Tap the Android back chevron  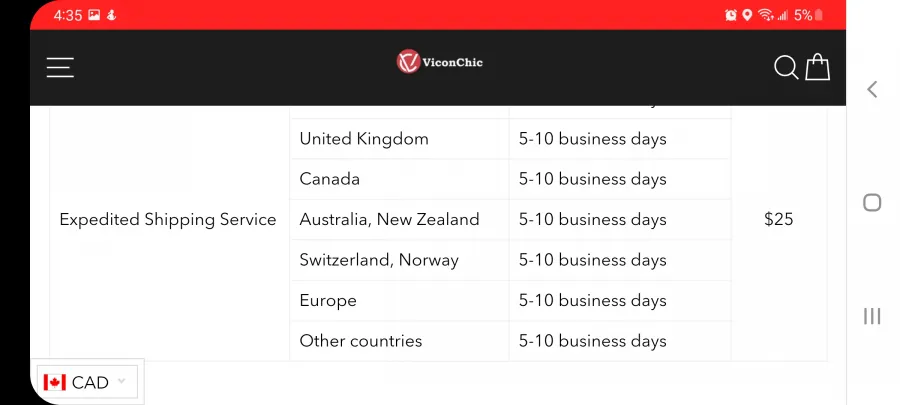pyautogui.click(x=872, y=89)
